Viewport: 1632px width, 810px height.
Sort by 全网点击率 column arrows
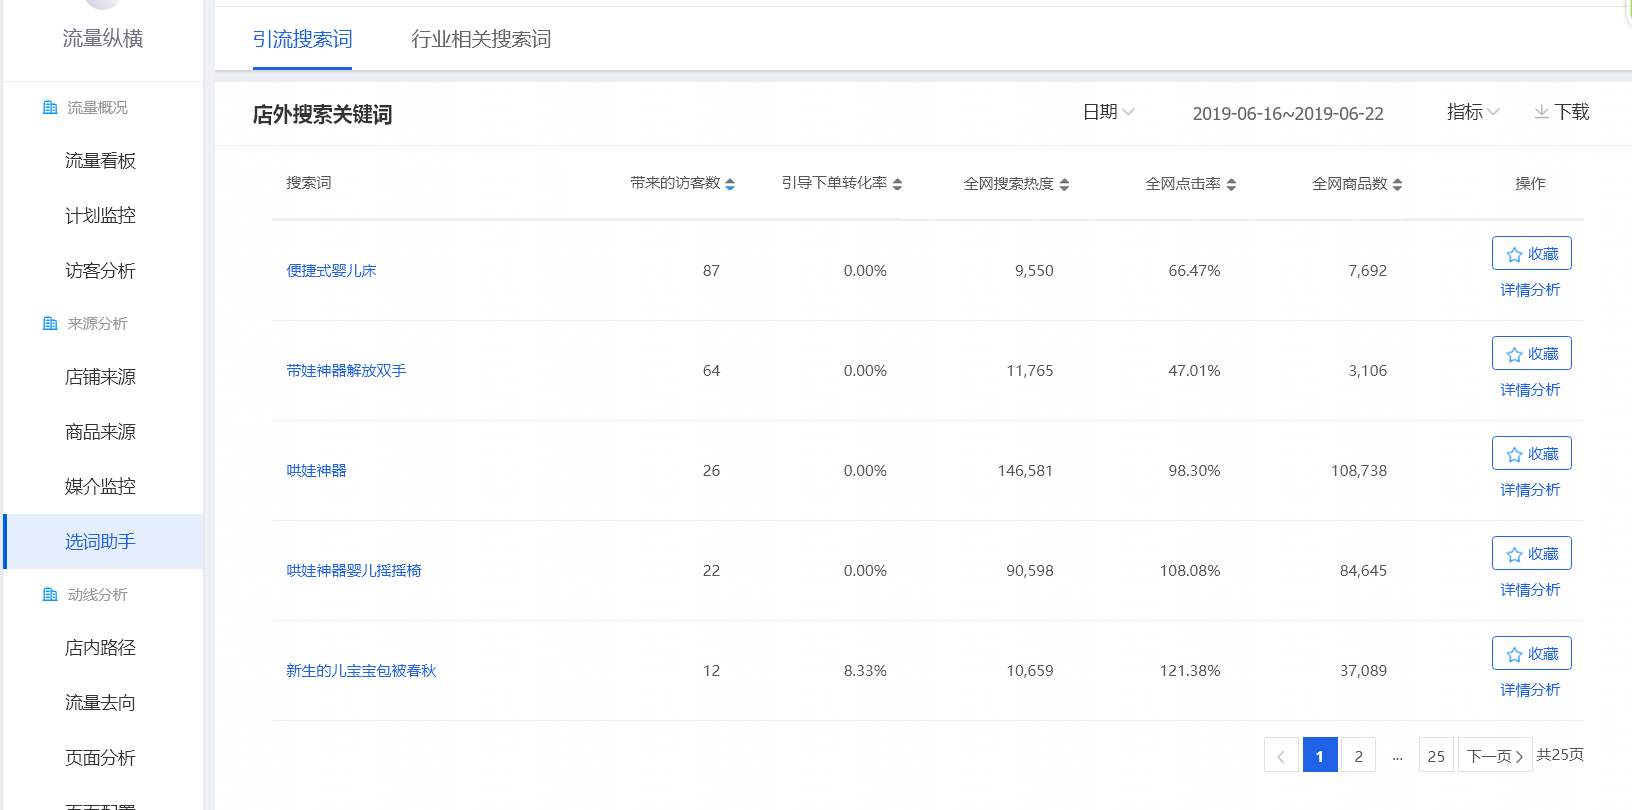[1231, 184]
